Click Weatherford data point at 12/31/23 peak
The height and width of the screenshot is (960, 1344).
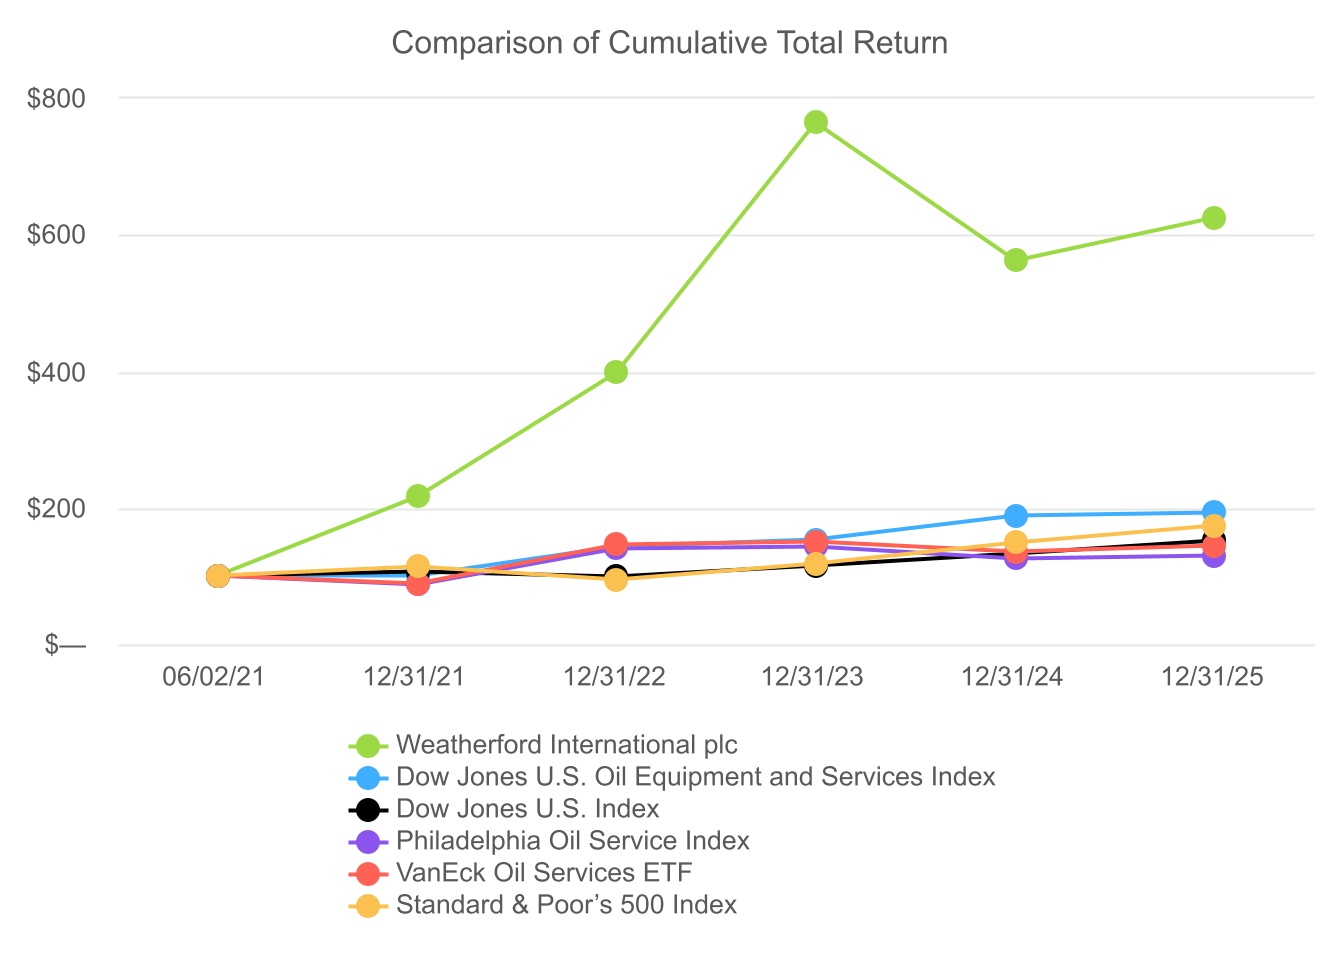click(815, 122)
